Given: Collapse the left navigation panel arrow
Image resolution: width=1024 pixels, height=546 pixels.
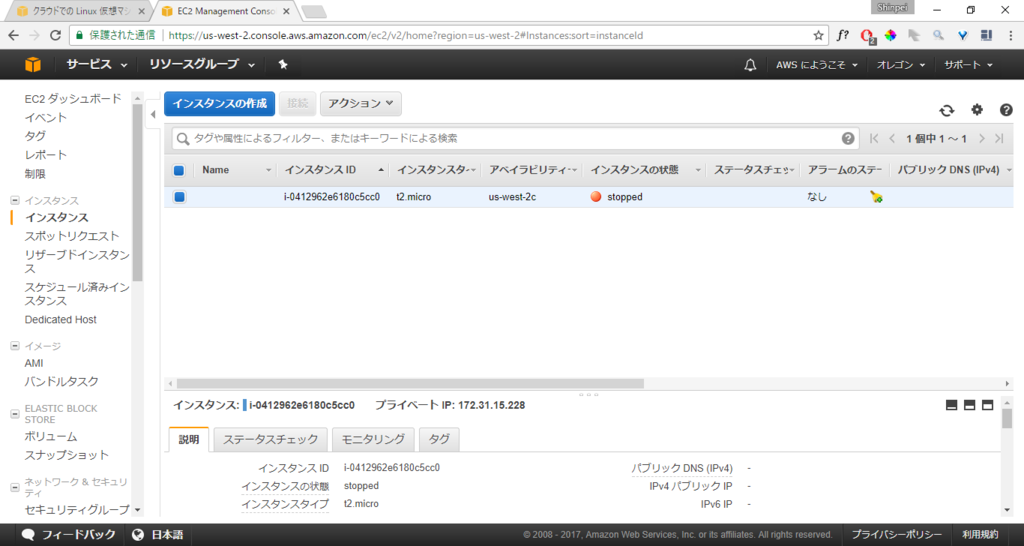Looking at the screenshot, I should click(153, 114).
